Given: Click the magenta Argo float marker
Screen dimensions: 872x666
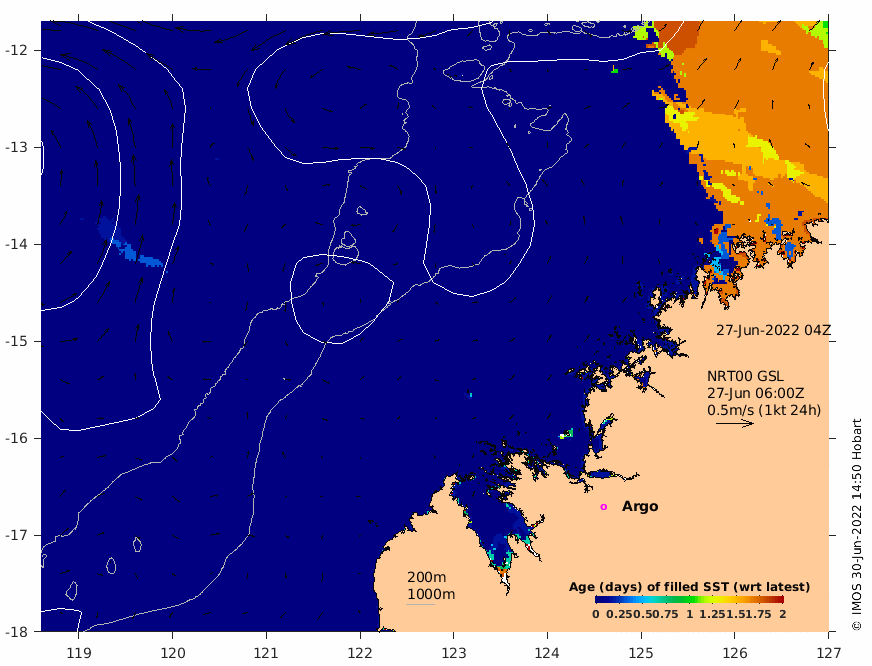Looking at the screenshot, I should (x=603, y=506).
